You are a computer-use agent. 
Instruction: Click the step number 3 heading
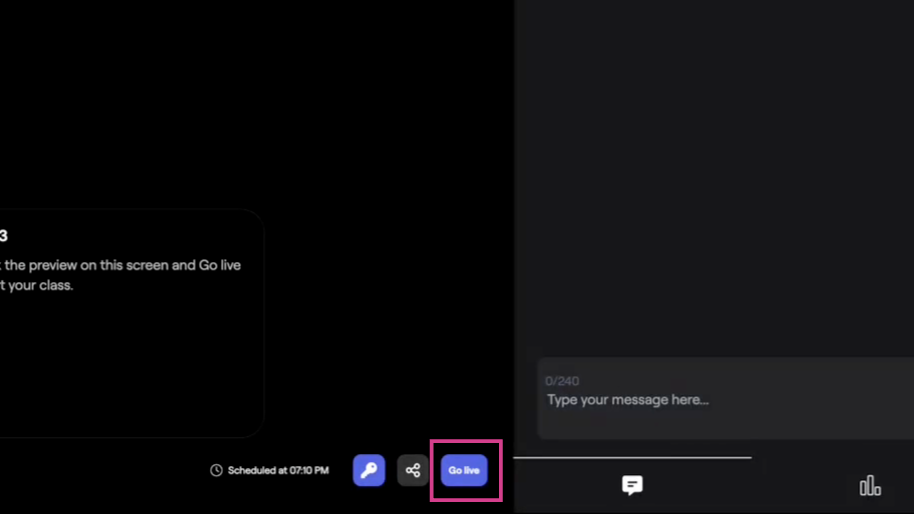4,236
